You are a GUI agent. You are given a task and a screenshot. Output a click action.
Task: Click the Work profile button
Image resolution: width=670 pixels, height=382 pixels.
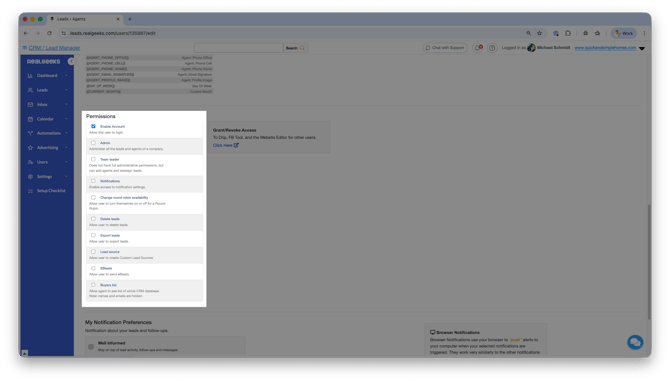coord(624,33)
